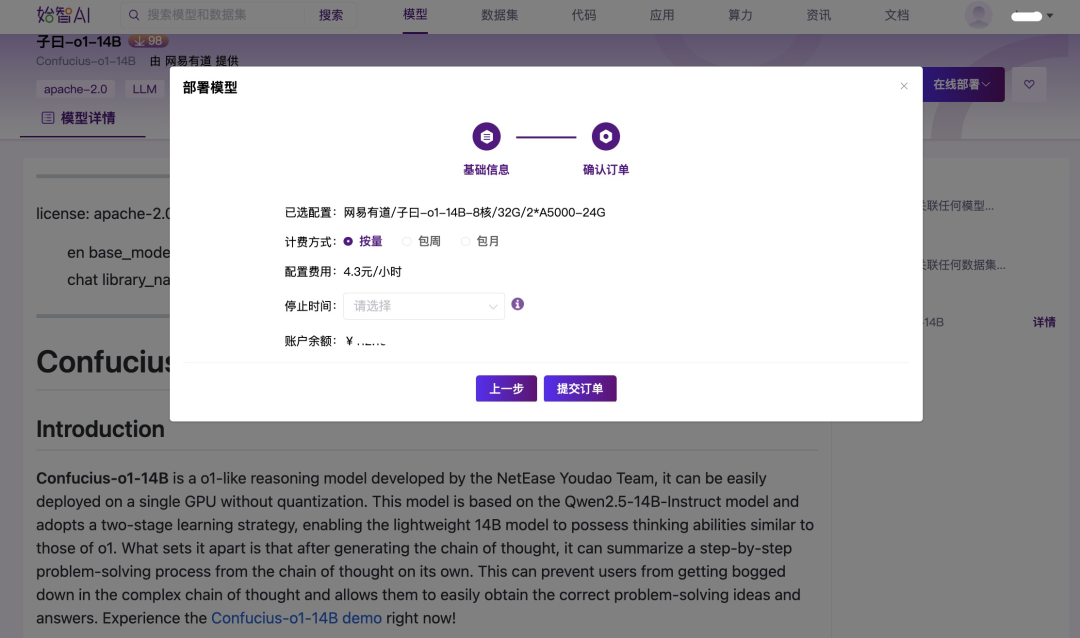The image size is (1080, 638).
Task: Click the 已选配置 value text
Action: point(475,212)
